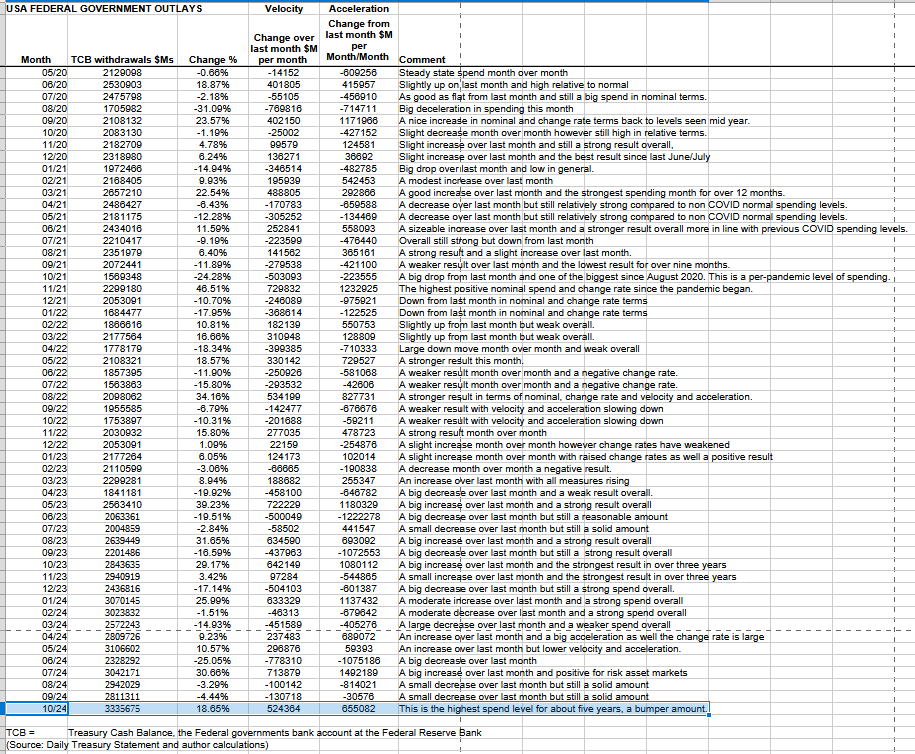The height and width of the screenshot is (754, 915).
Task: Select the 'Change %' header cell
Action: point(213,60)
